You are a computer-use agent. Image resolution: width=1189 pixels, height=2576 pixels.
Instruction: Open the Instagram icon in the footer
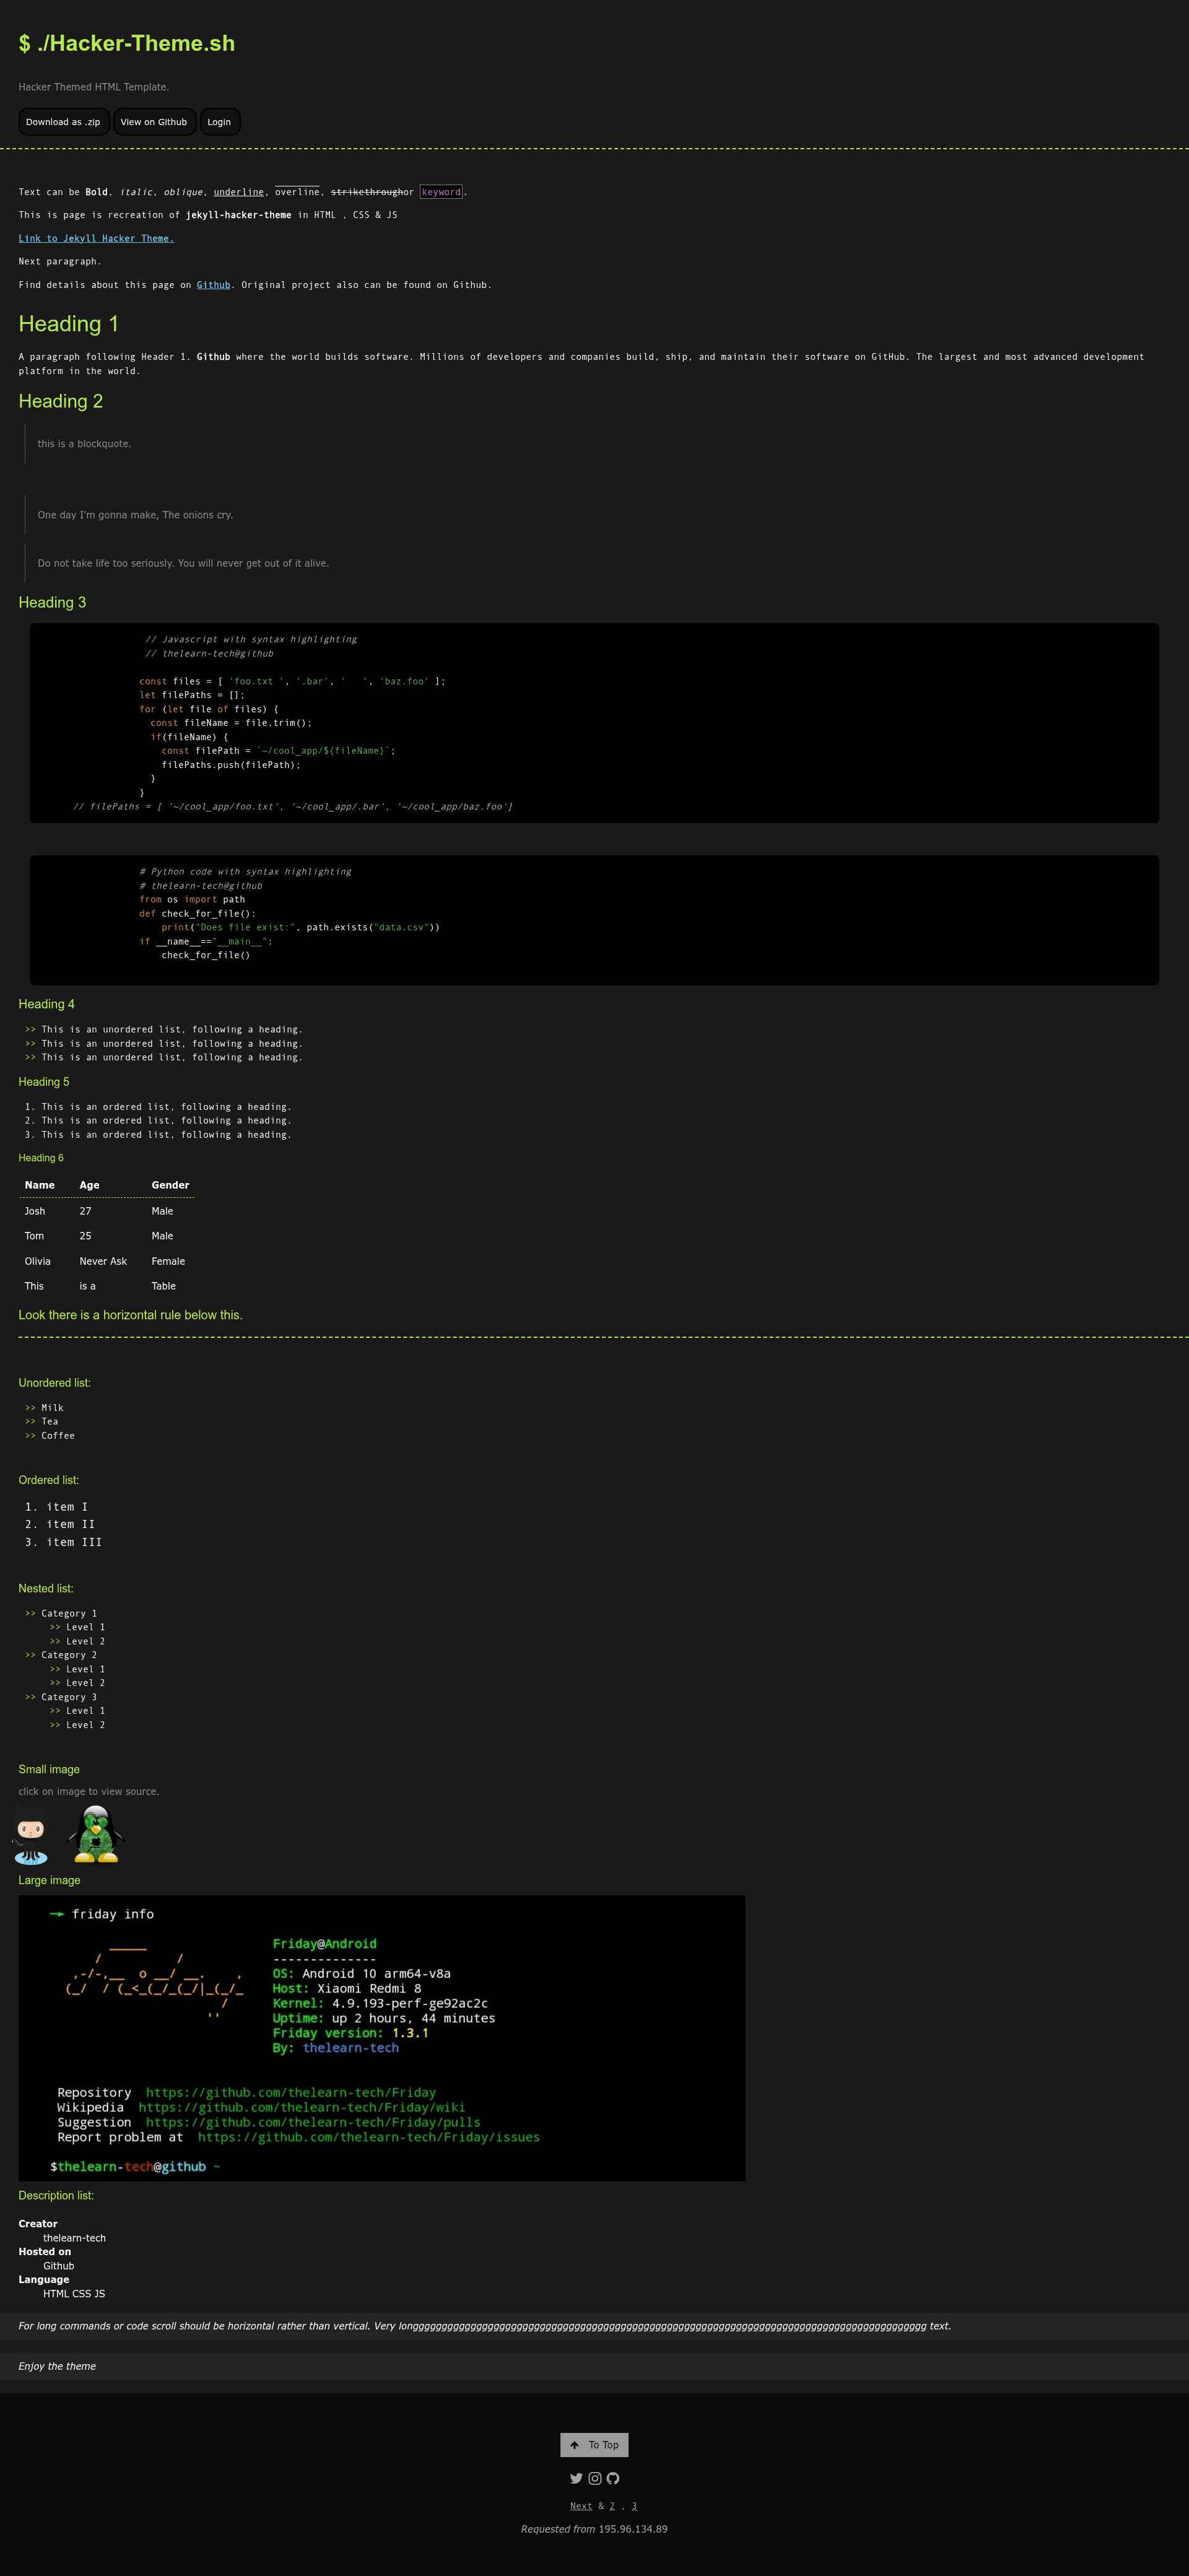point(595,2478)
